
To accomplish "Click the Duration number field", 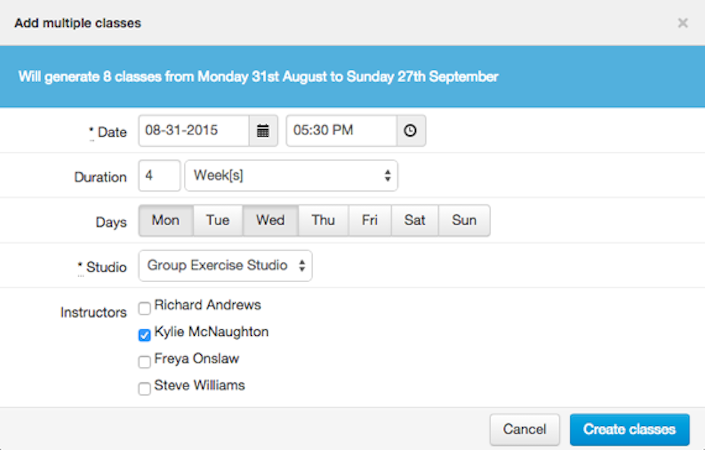I will point(160,176).
